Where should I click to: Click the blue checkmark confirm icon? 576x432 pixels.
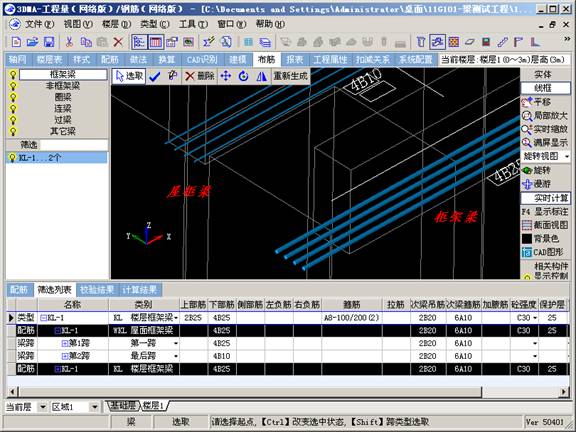(155, 76)
